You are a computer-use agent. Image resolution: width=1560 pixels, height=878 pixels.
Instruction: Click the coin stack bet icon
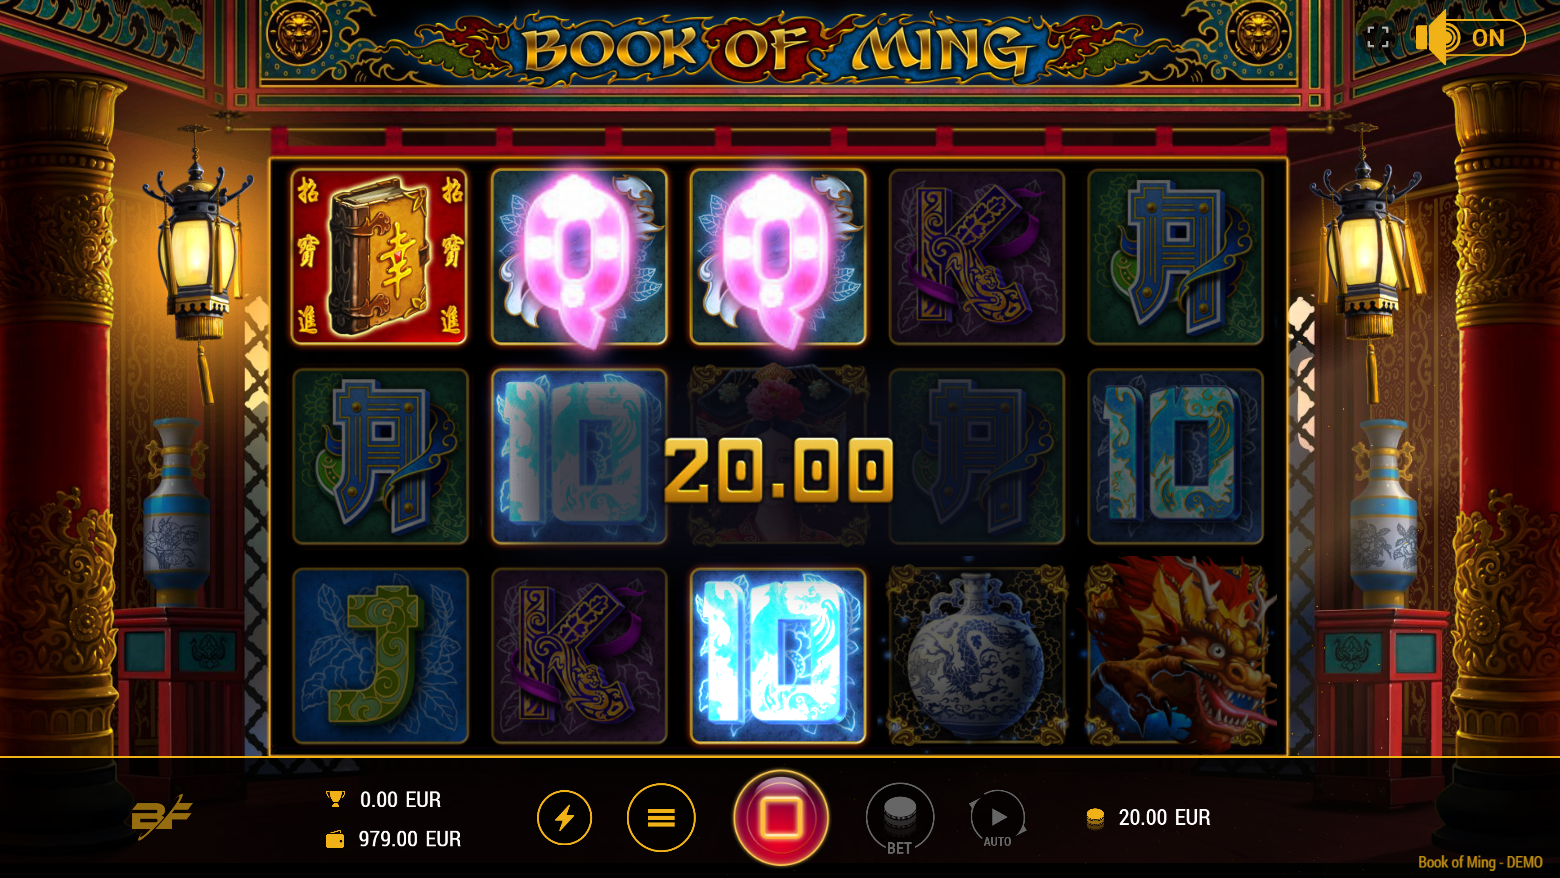pos(1095,819)
